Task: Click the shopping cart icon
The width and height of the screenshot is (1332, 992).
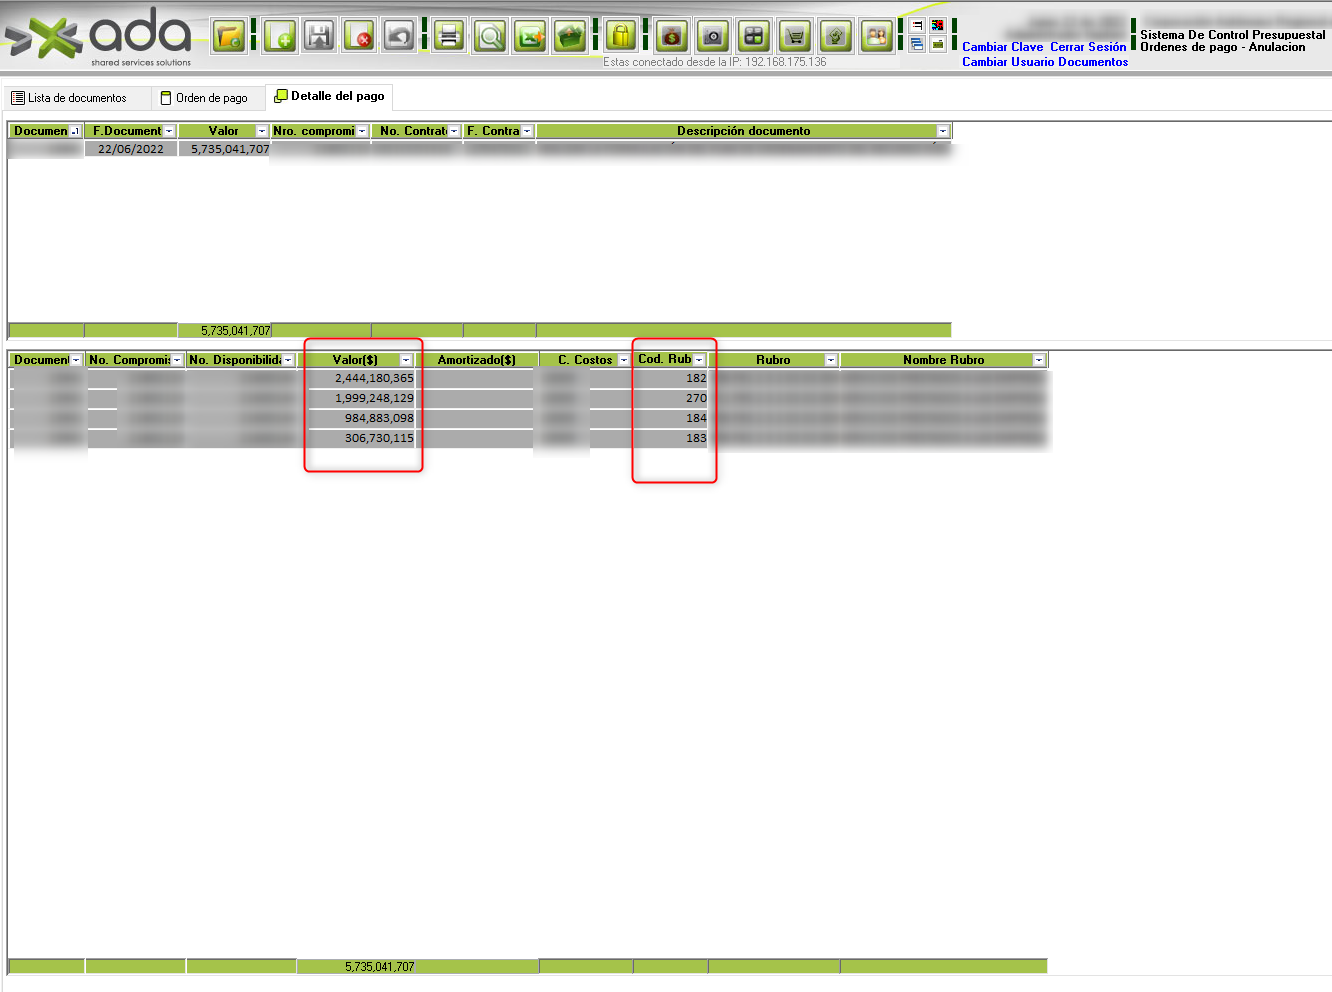Action: pos(795,37)
